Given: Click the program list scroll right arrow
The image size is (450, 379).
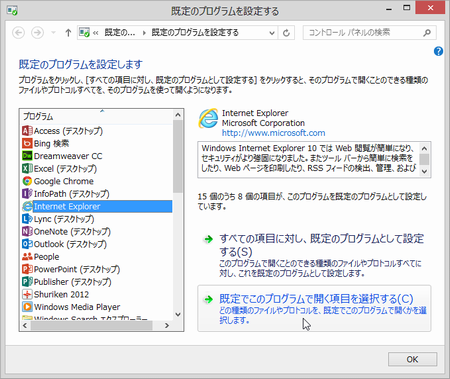Looking at the screenshot, I should coord(167,326).
